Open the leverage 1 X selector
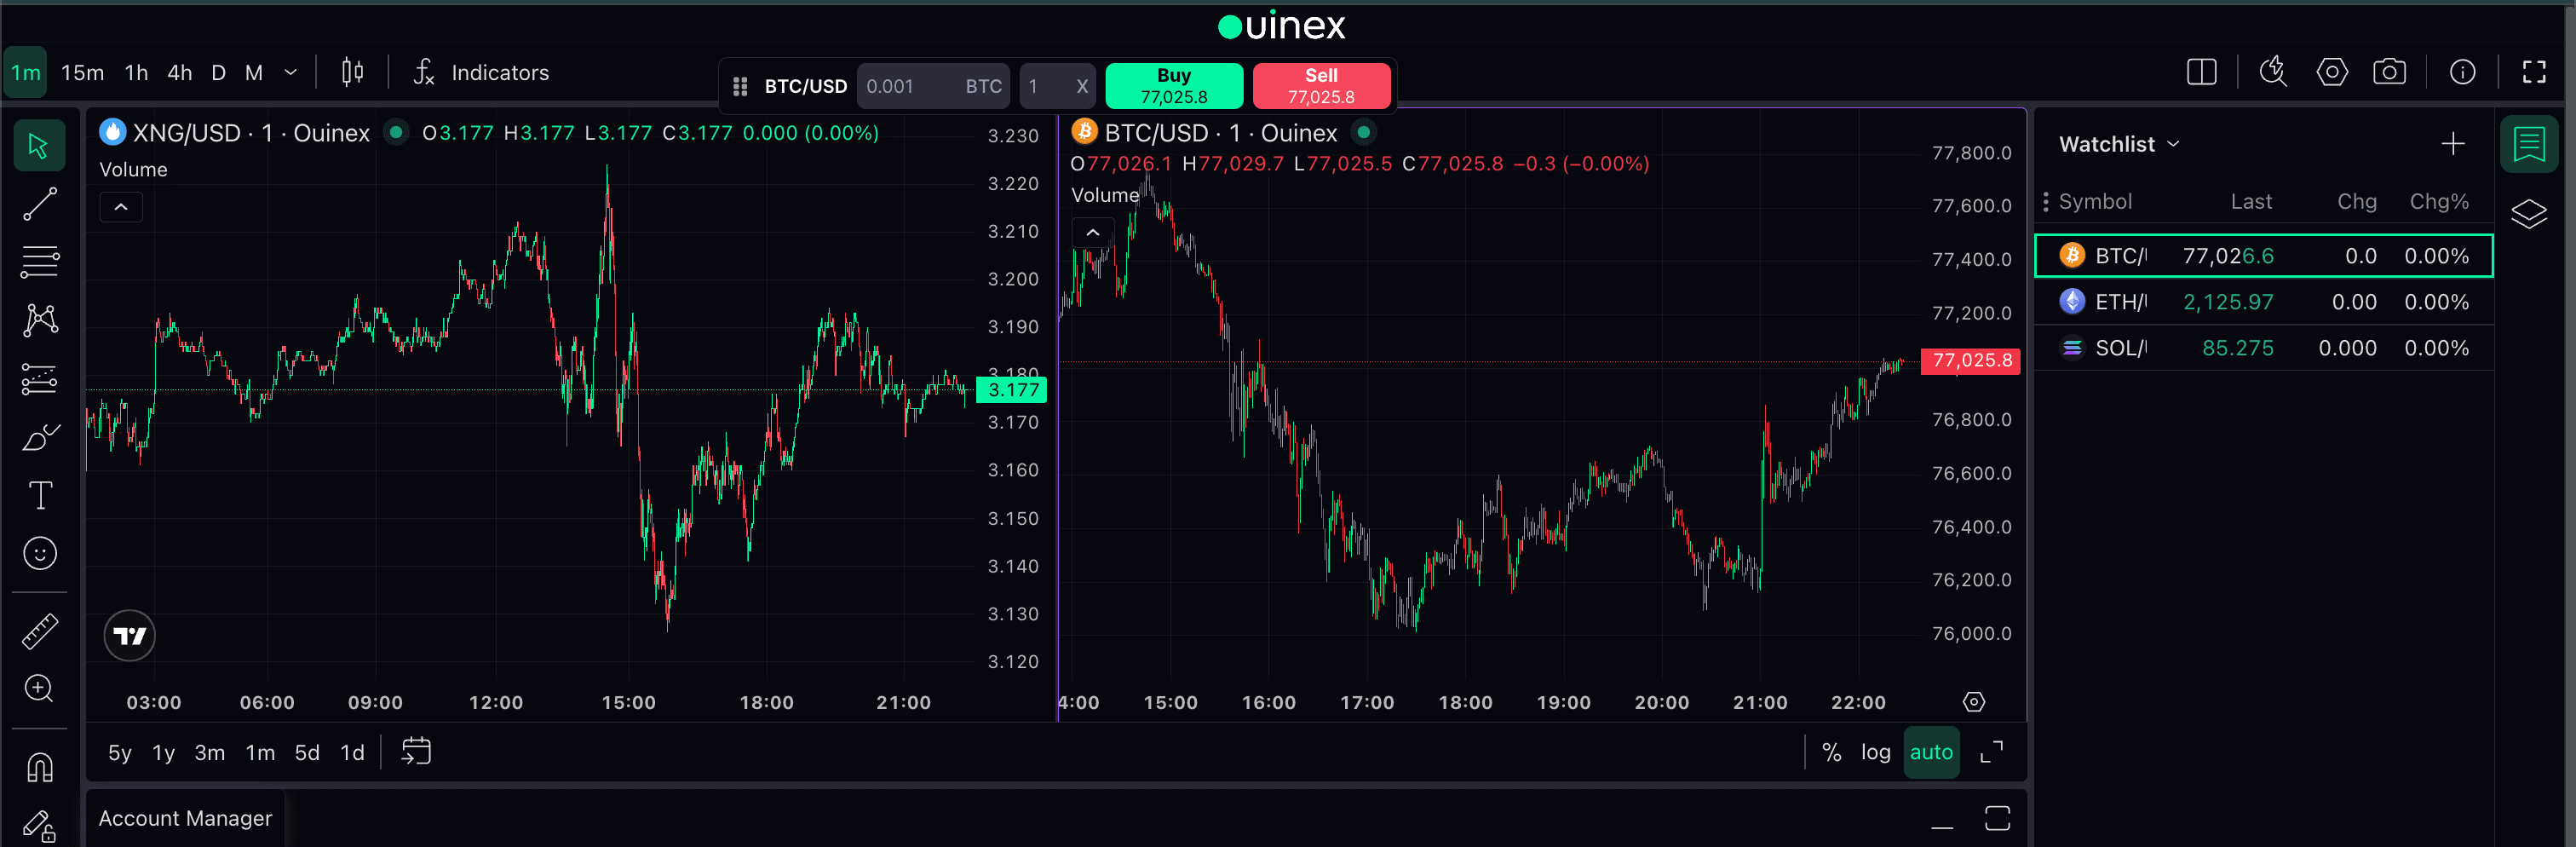This screenshot has width=2576, height=847. click(x=1058, y=87)
